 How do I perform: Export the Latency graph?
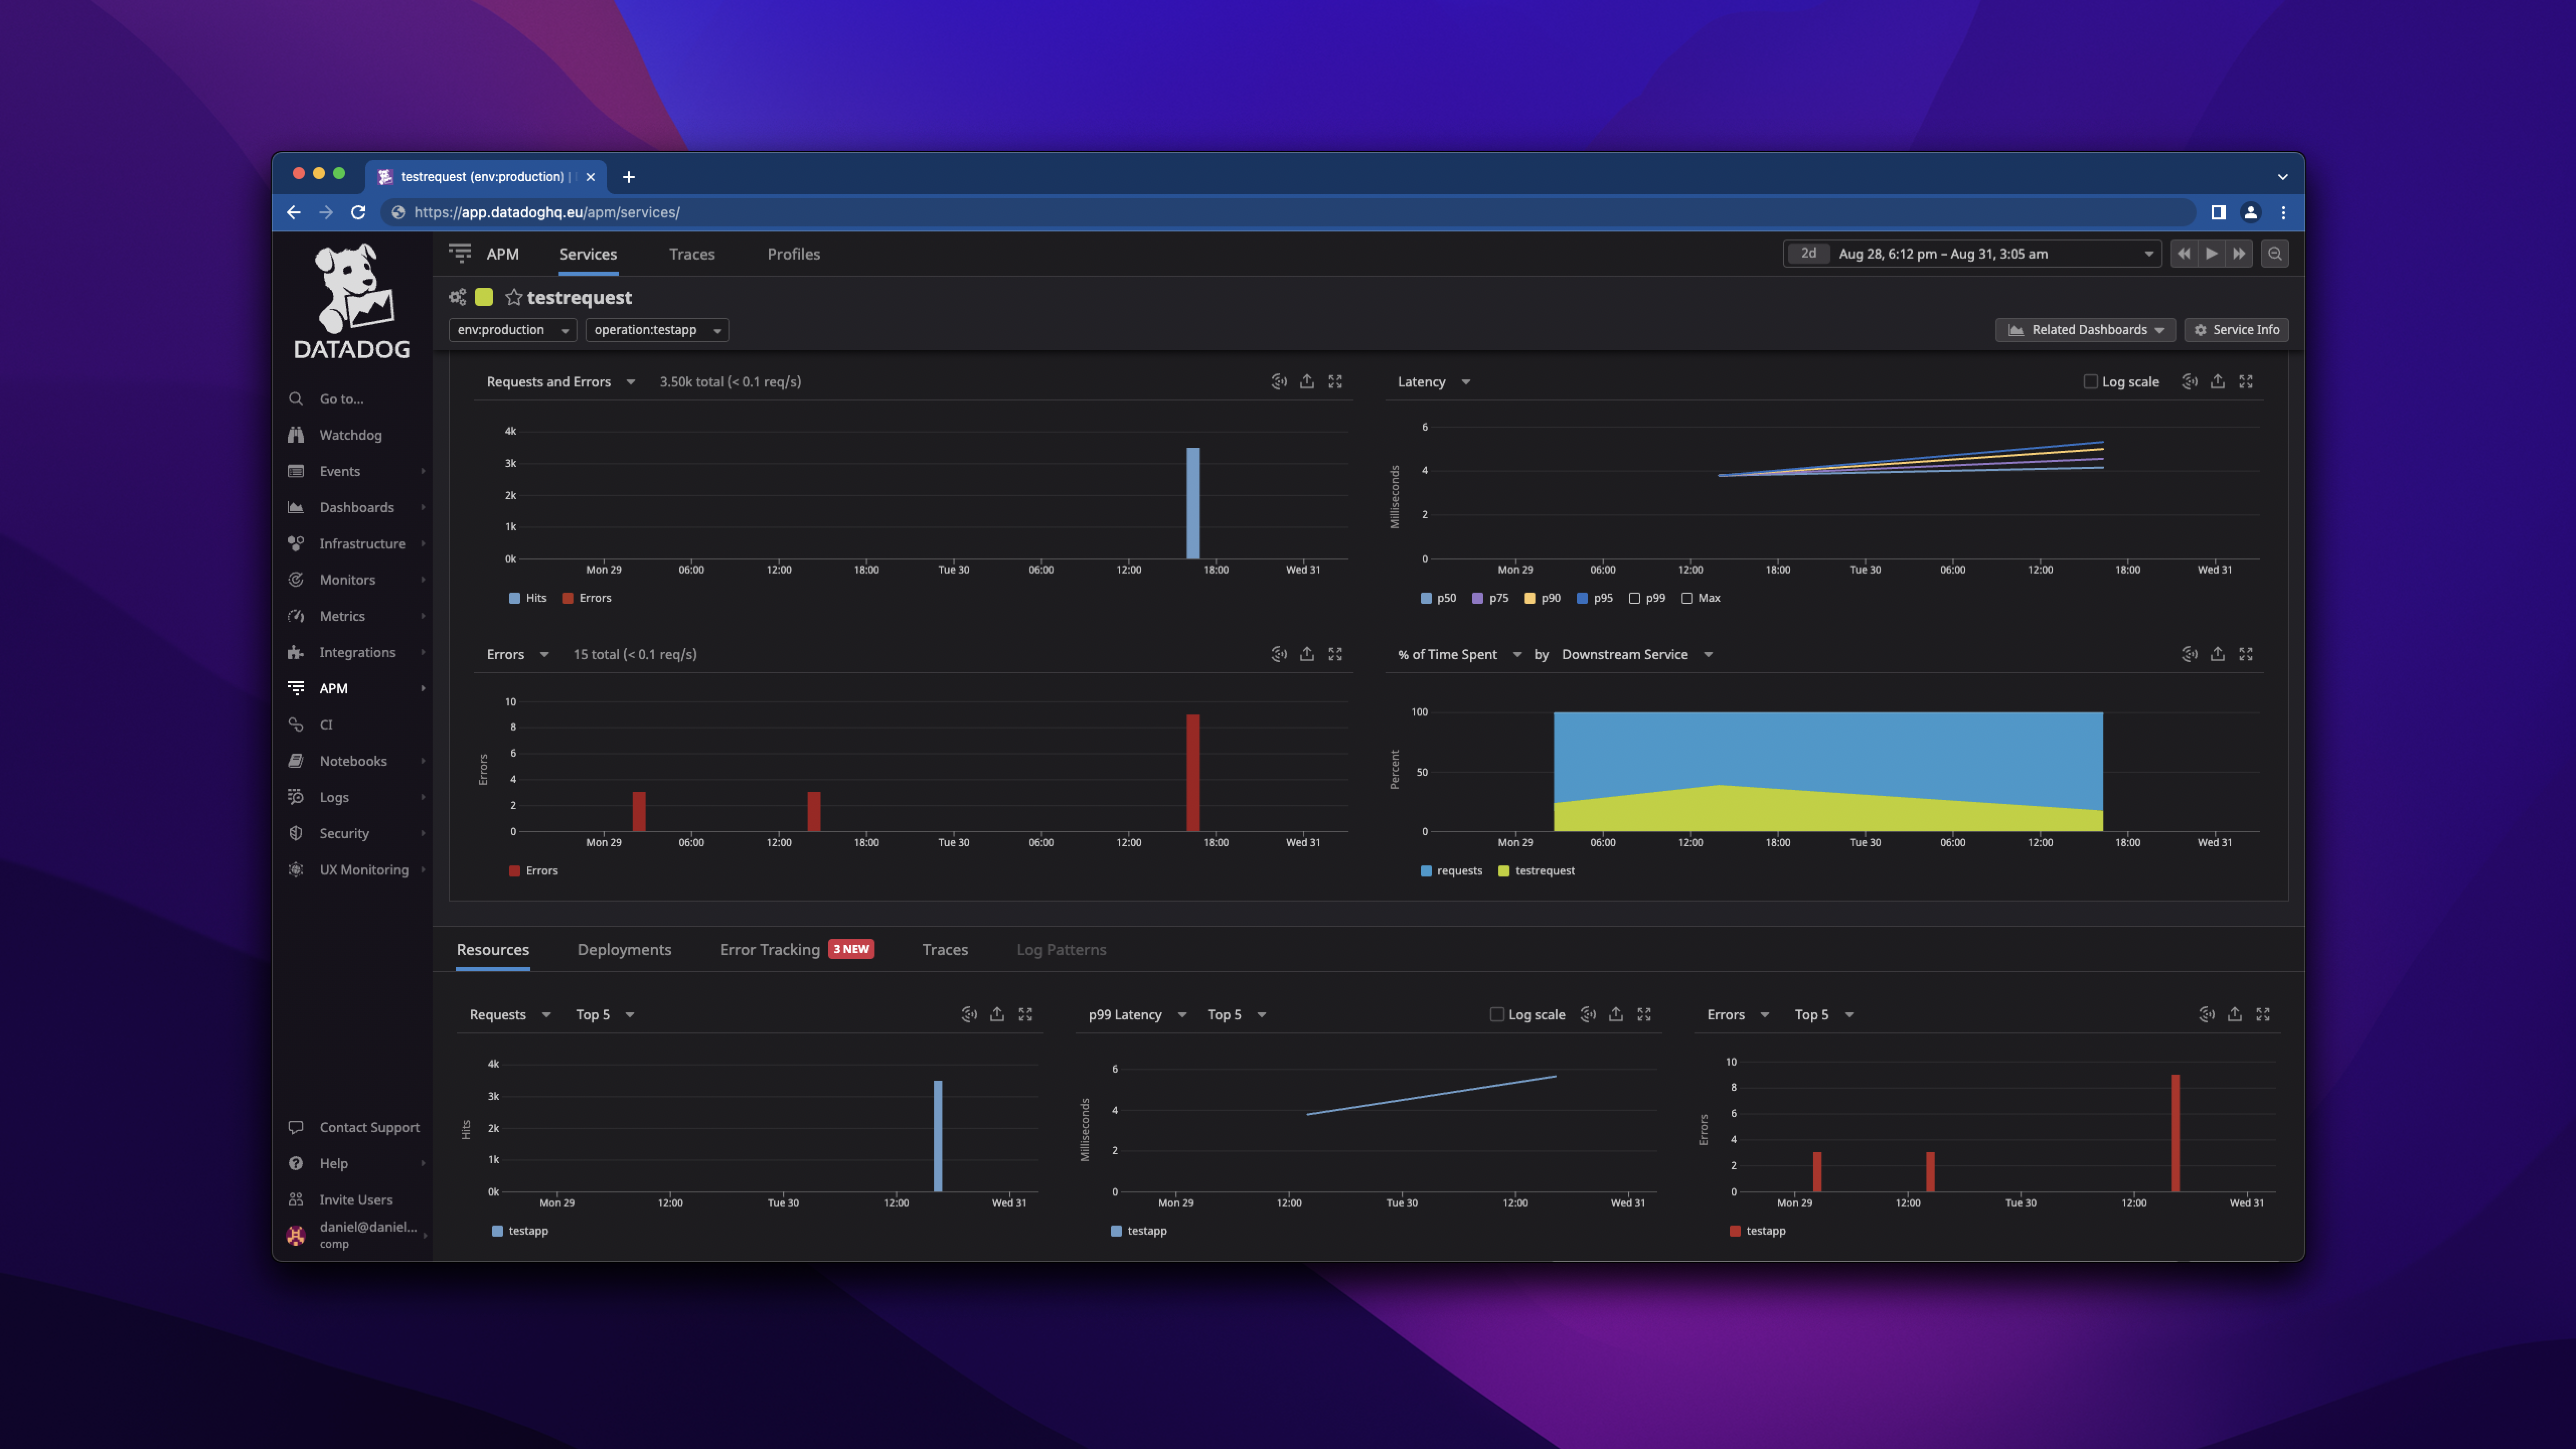pos(2217,382)
